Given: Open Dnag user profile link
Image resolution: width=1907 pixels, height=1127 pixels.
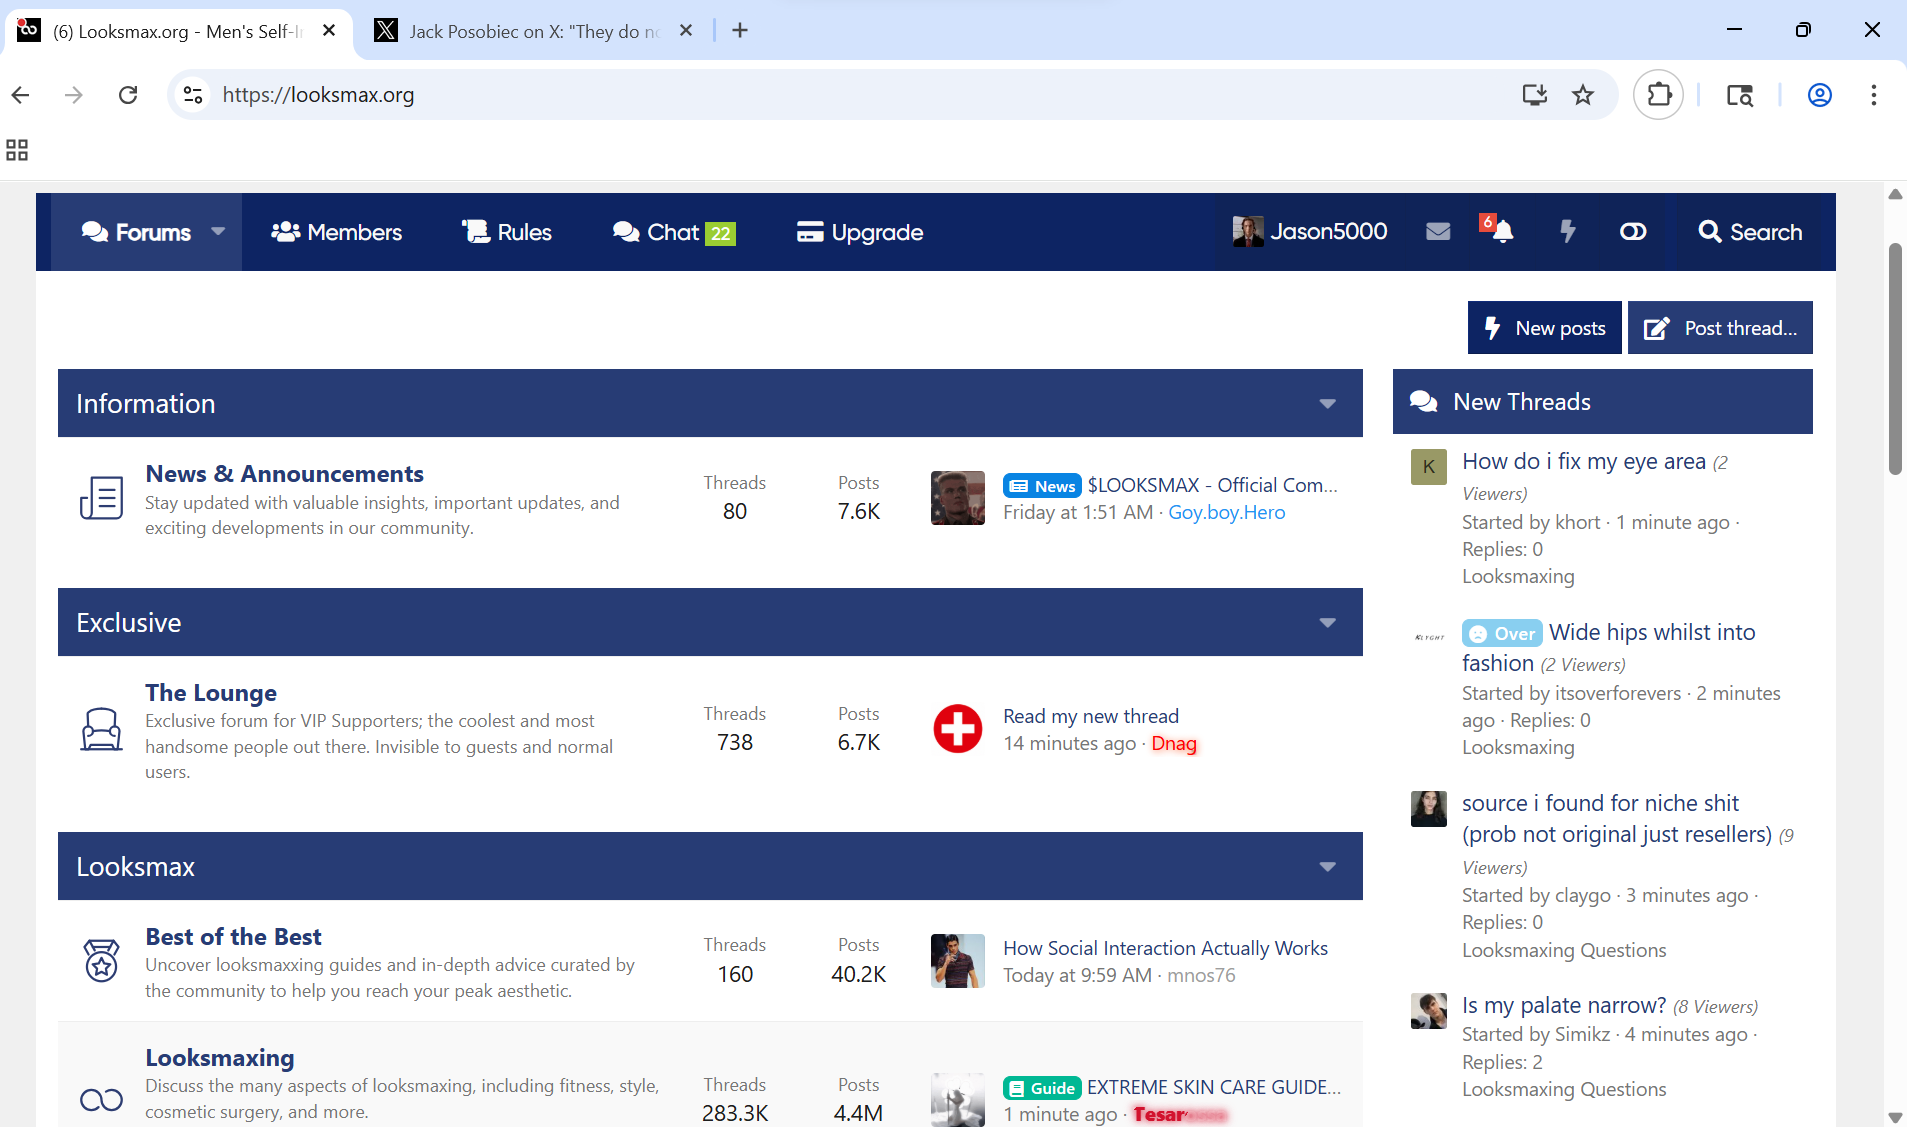Looking at the screenshot, I should coord(1174,743).
